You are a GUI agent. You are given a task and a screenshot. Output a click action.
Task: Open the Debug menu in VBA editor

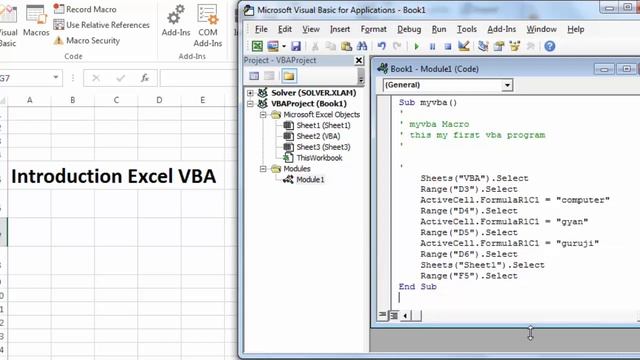tap(409, 29)
